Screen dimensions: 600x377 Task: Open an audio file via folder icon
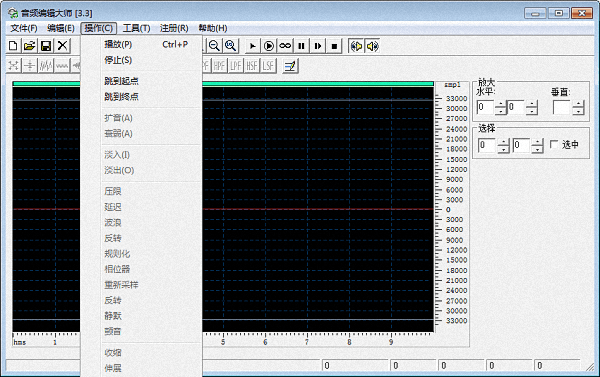click(x=29, y=46)
